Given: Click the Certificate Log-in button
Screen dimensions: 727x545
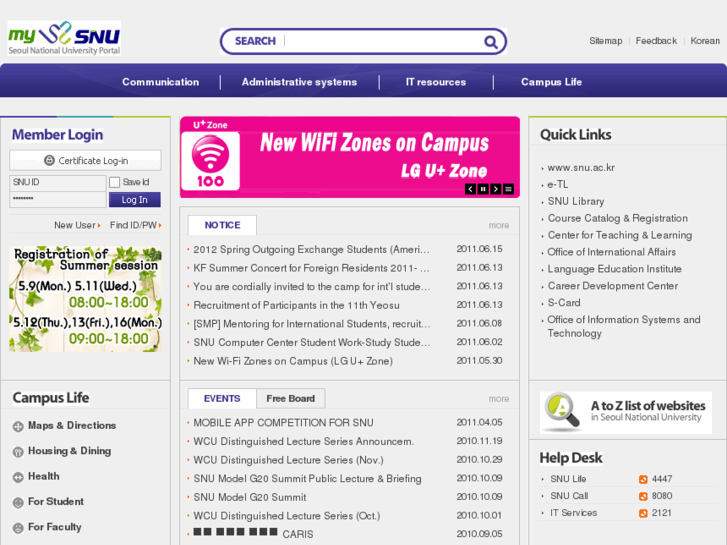Looking at the screenshot, I should tap(85, 160).
